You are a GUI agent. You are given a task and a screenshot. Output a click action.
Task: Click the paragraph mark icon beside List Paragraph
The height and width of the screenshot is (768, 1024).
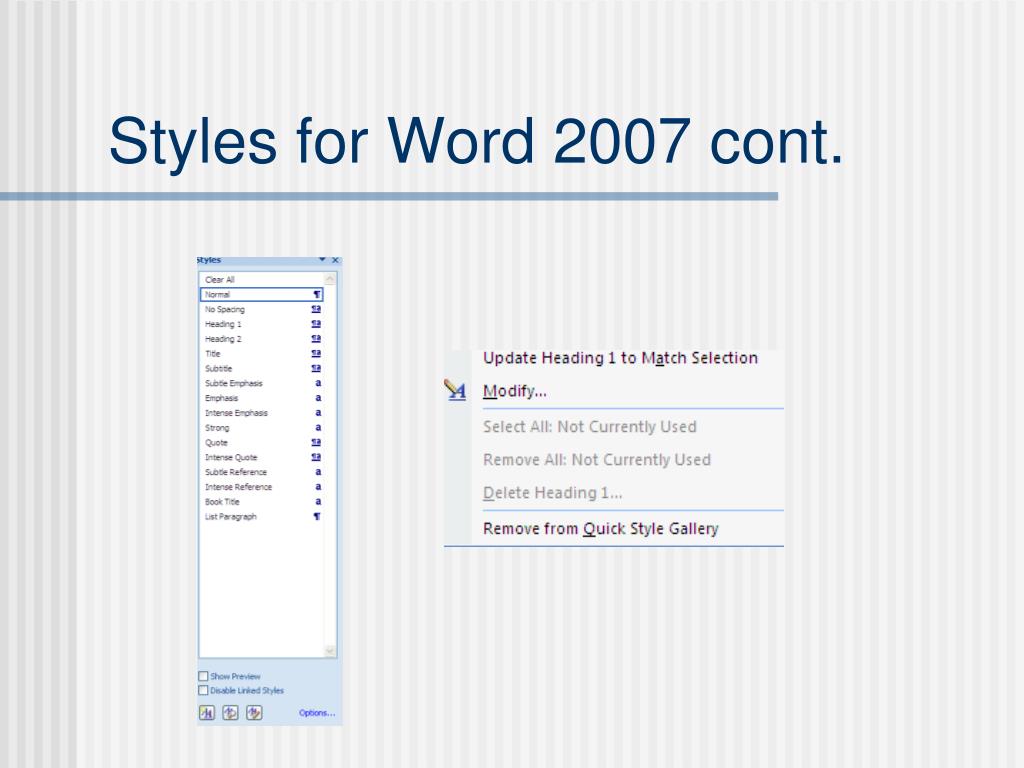(x=317, y=517)
